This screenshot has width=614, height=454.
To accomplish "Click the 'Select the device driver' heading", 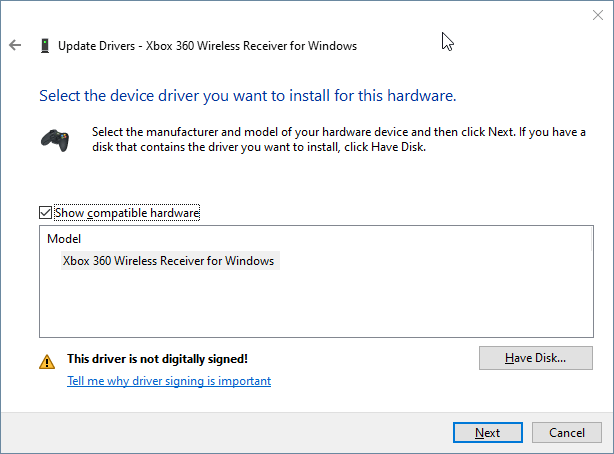I will coord(247,96).
